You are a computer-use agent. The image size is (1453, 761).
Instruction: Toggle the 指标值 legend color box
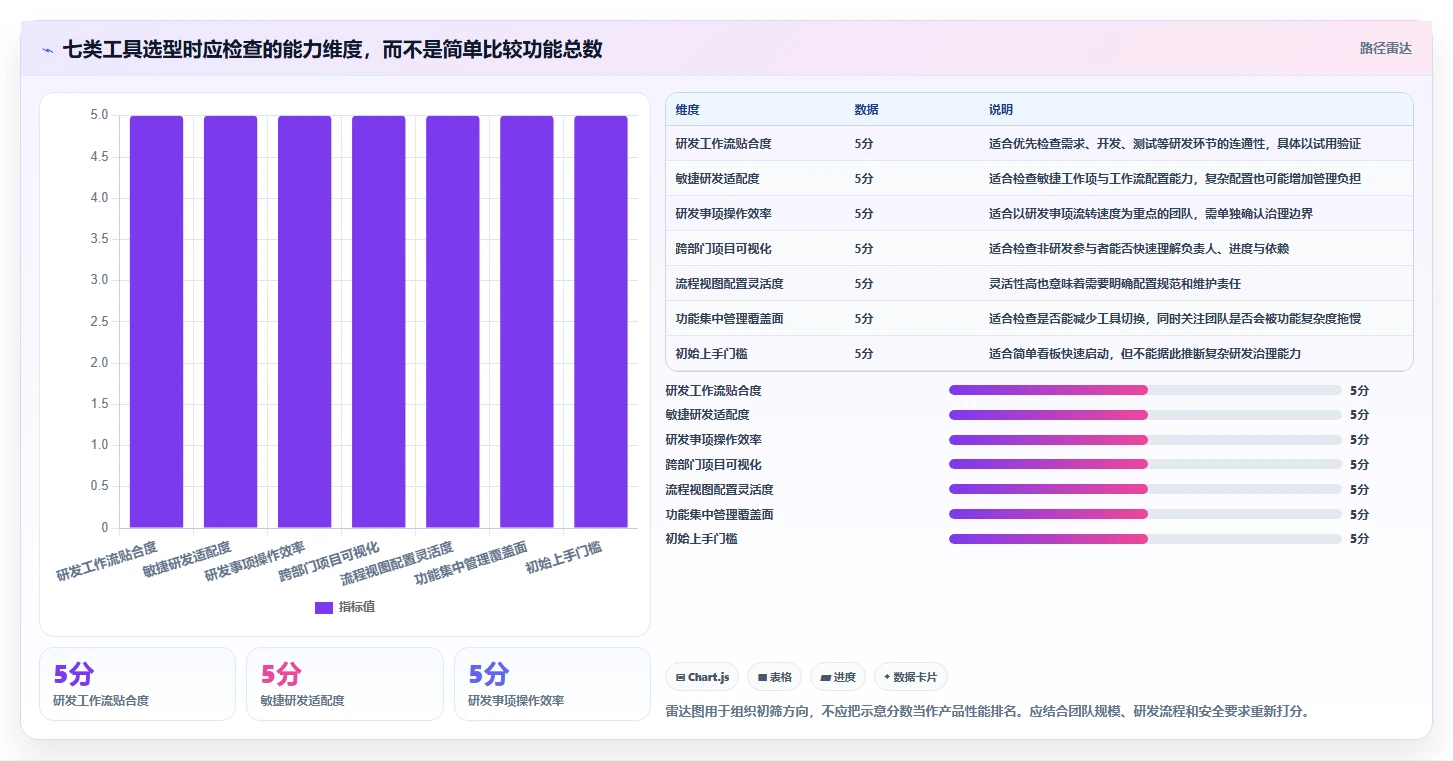[x=323, y=607]
